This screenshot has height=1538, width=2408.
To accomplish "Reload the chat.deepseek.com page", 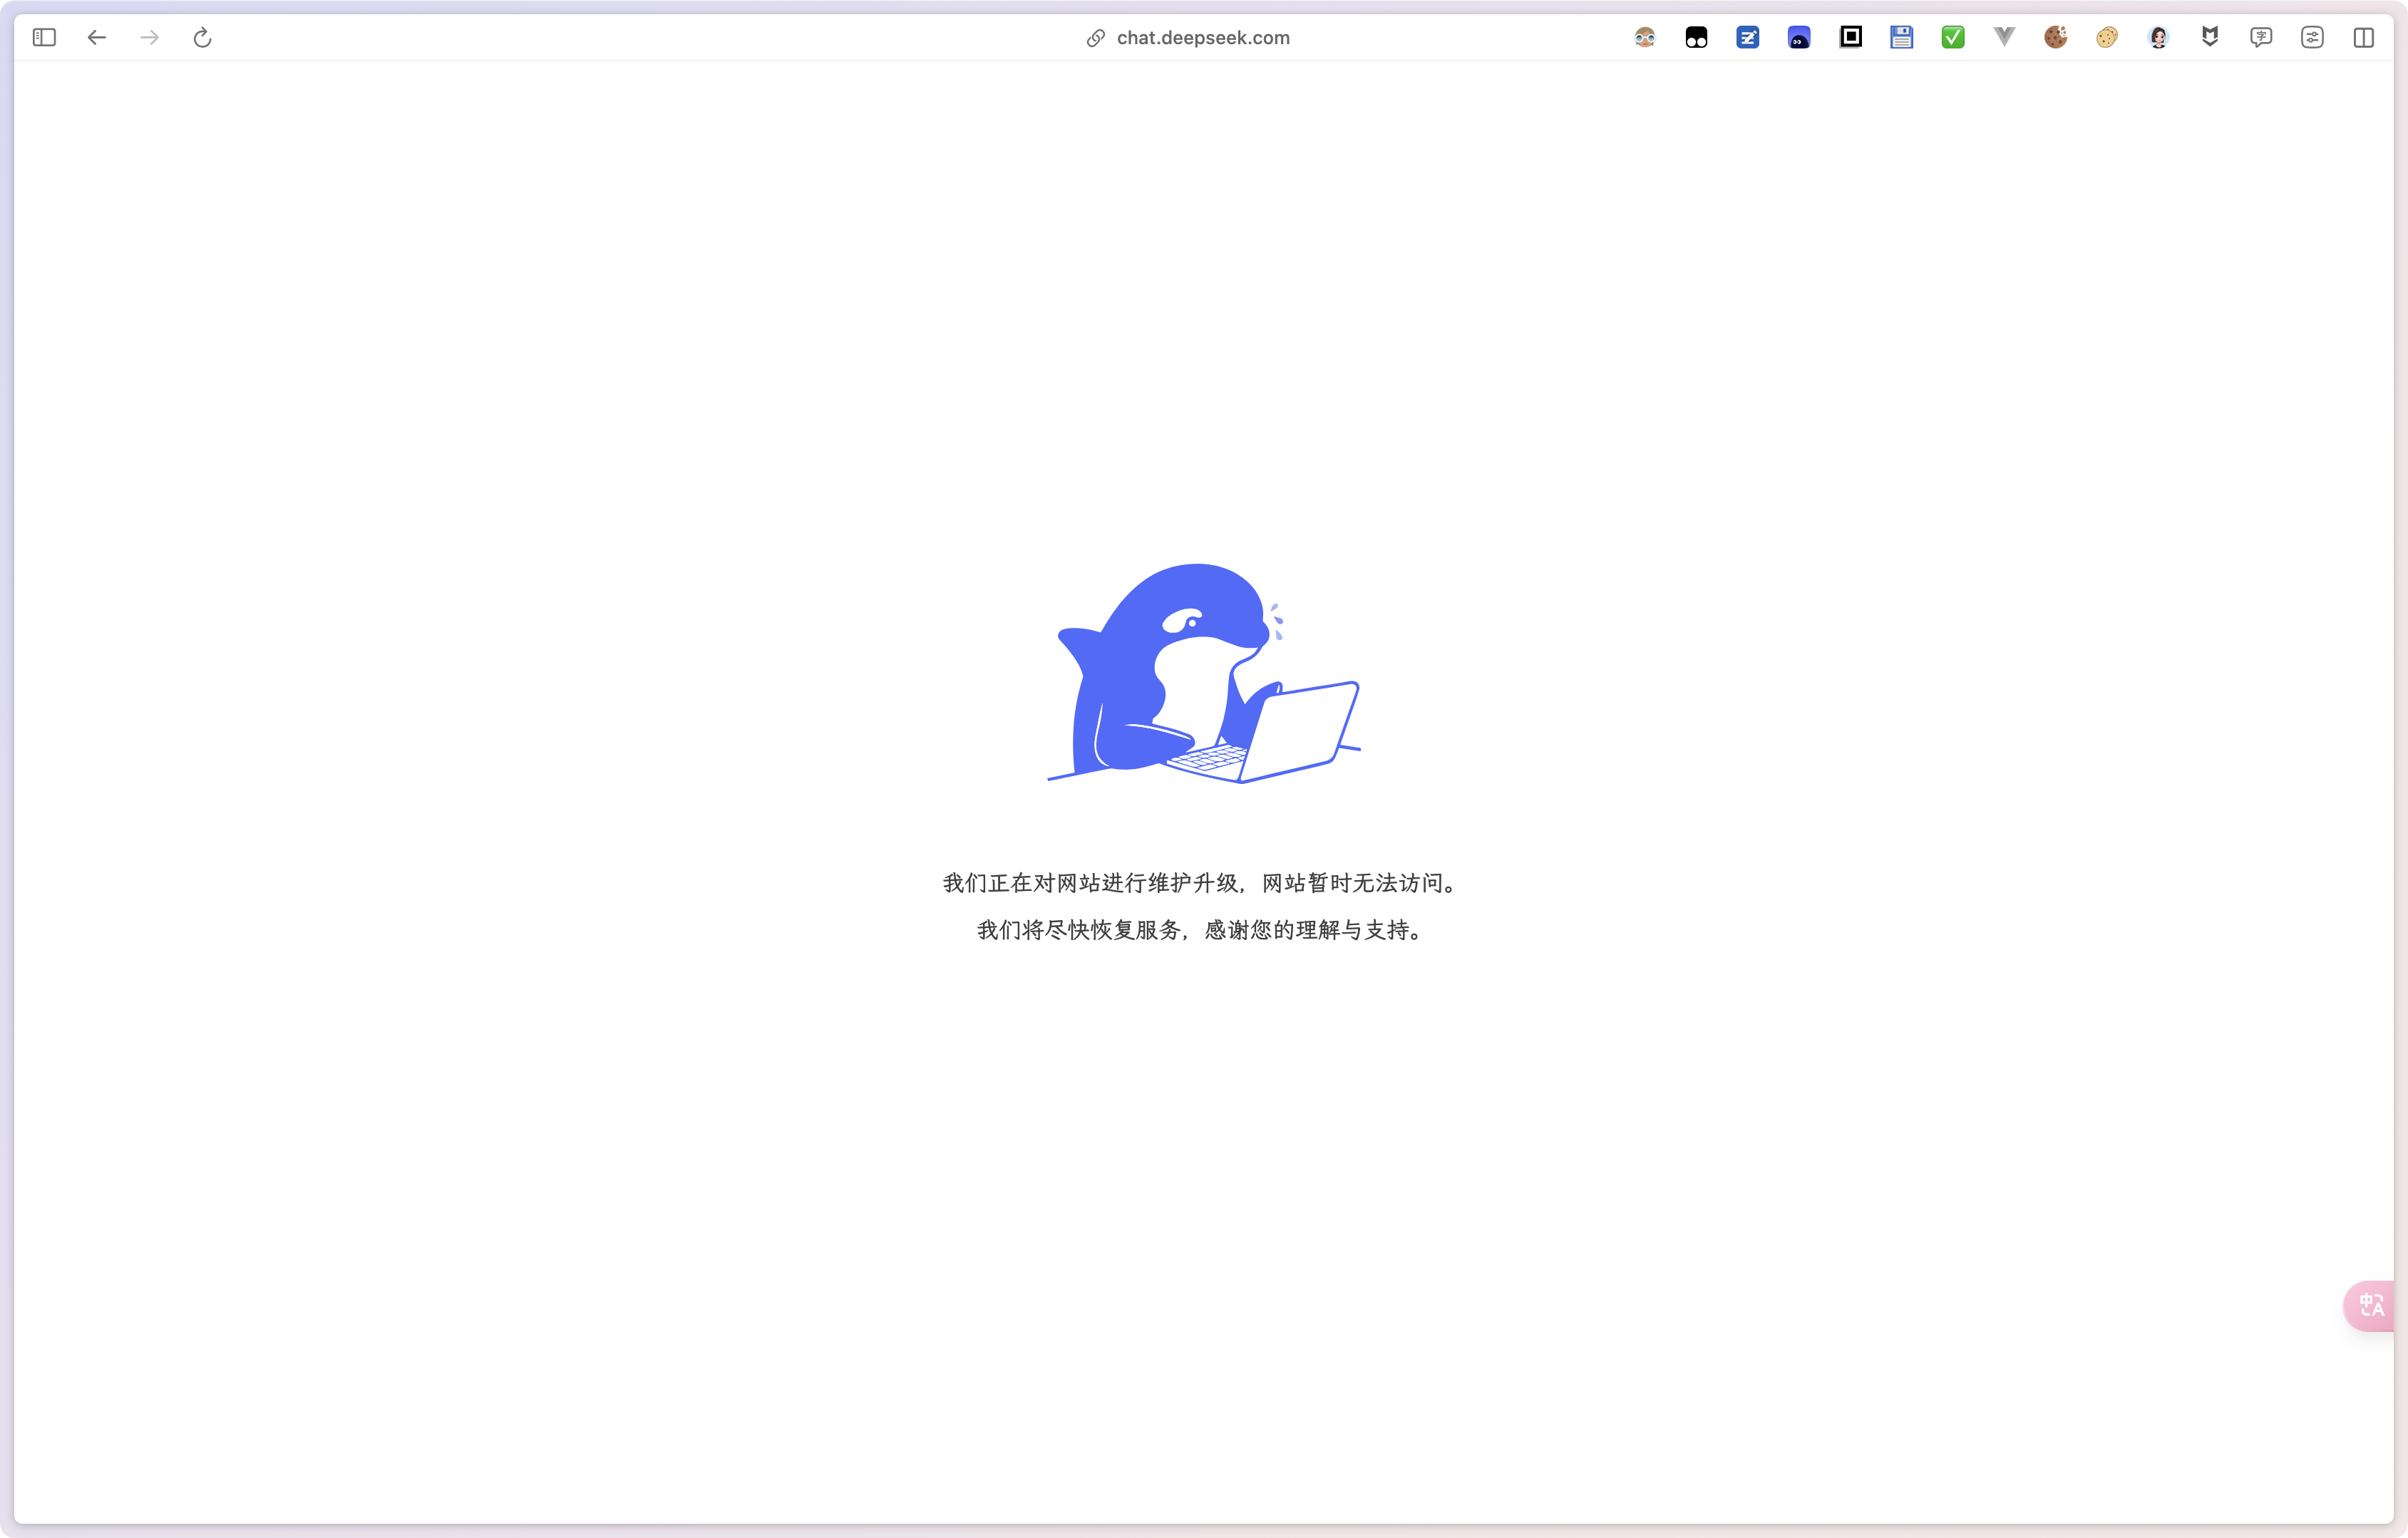I will click(202, 38).
